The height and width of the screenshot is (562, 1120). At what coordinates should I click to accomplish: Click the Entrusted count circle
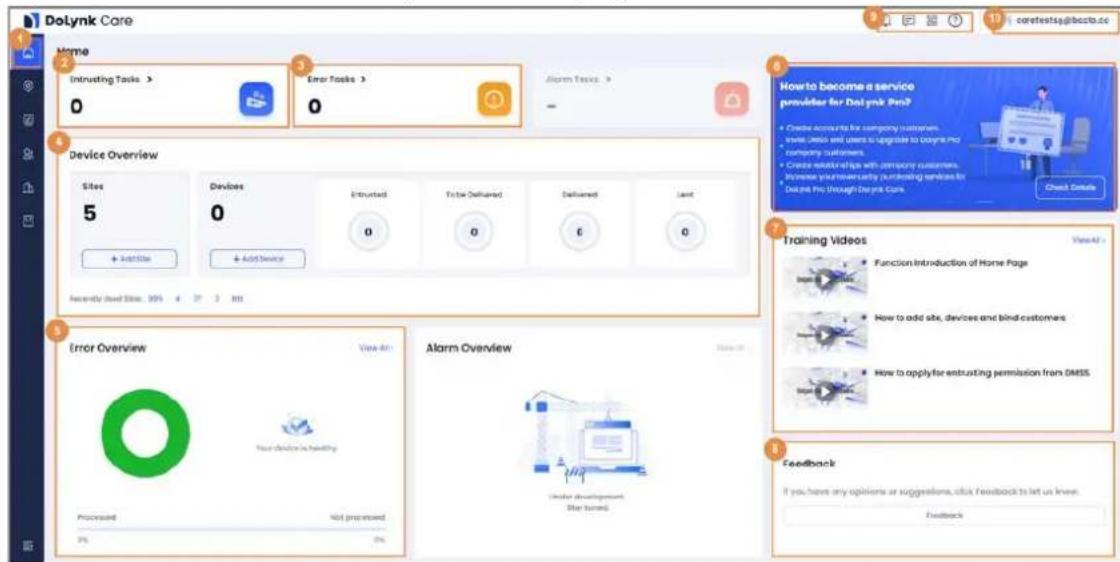pos(368,231)
